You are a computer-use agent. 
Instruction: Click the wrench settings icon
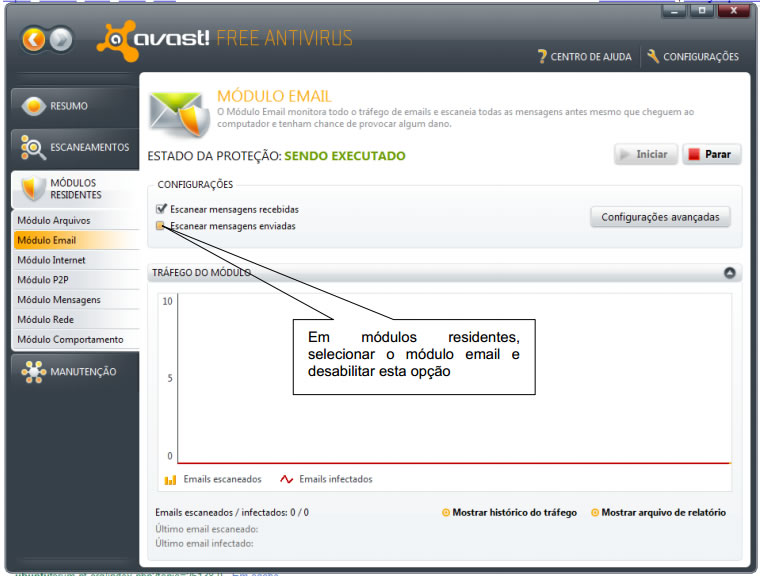click(653, 56)
